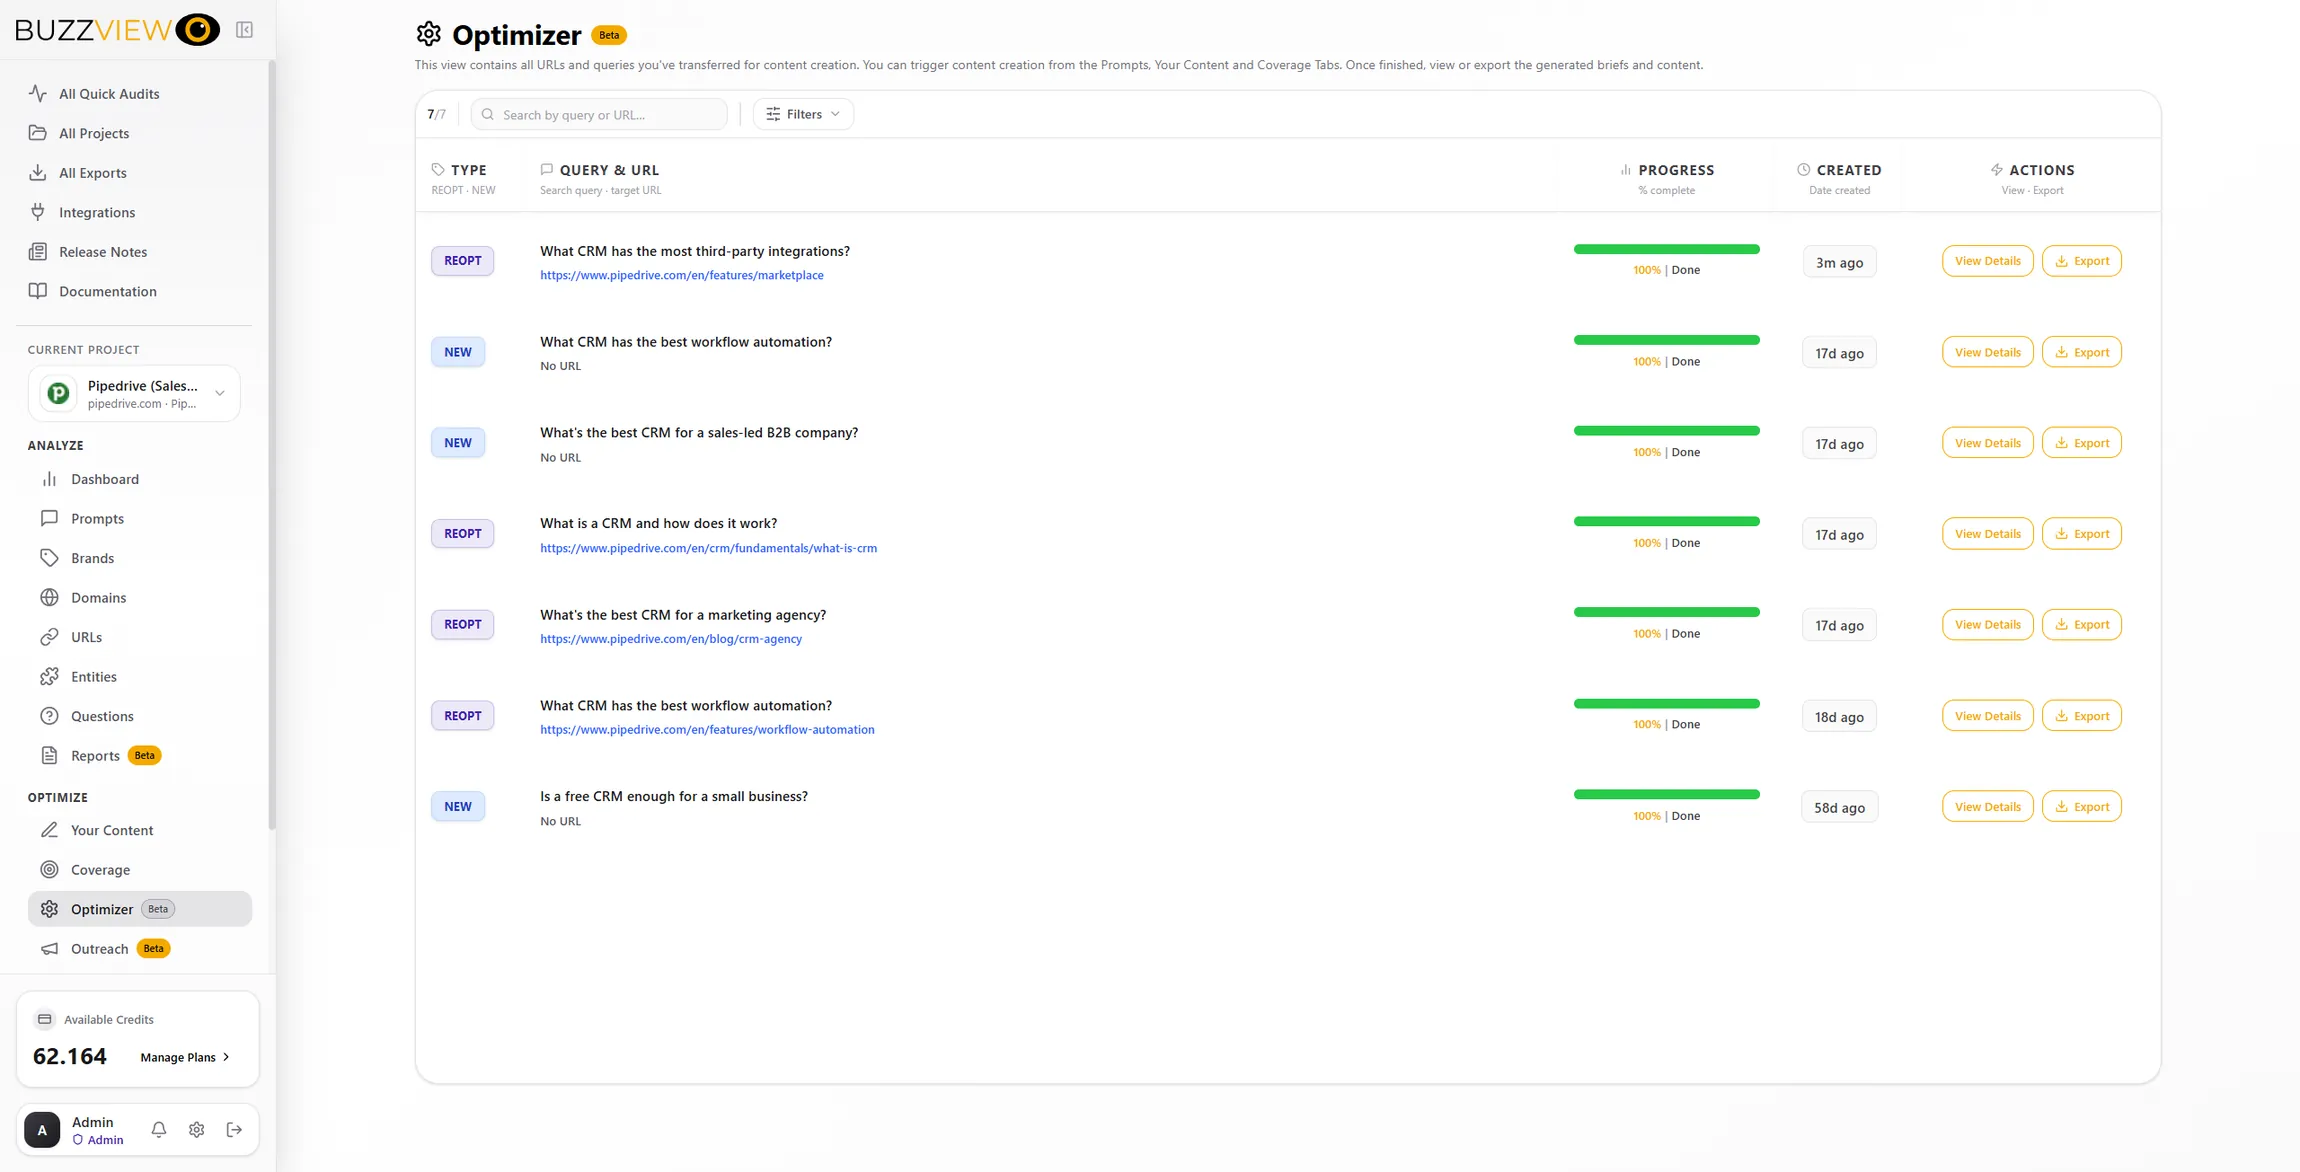The height and width of the screenshot is (1172, 2300).
Task: View Details for third-party integrations query
Action: (x=1987, y=261)
